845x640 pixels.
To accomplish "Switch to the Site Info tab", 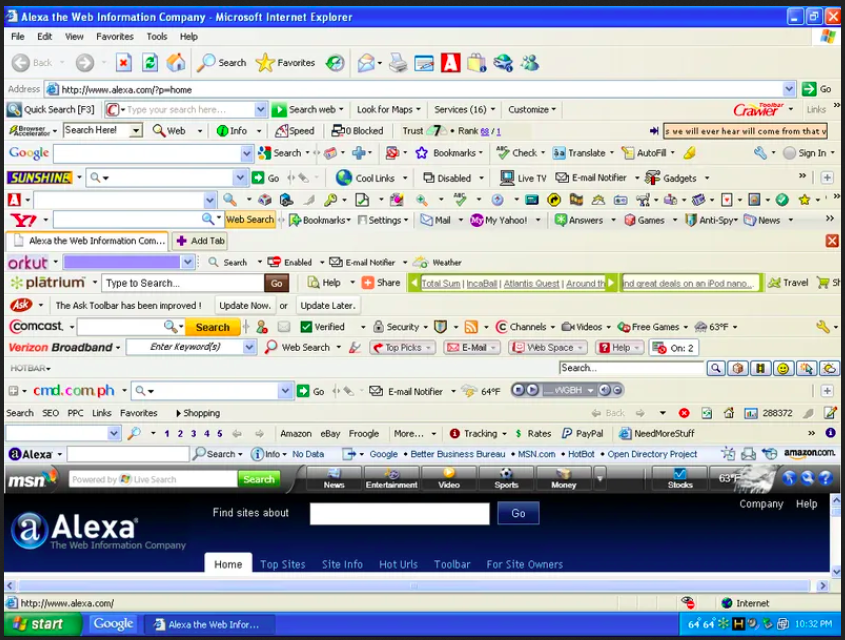I will [342, 564].
